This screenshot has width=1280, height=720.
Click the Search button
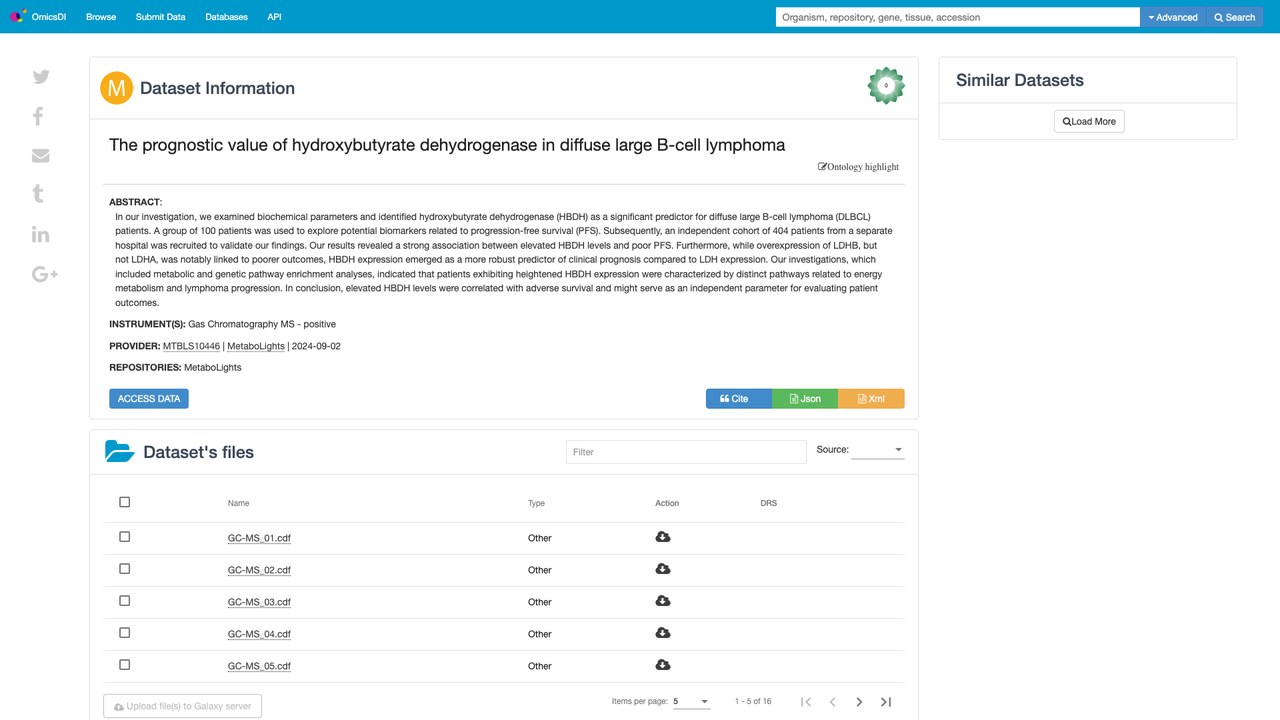(1234, 17)
